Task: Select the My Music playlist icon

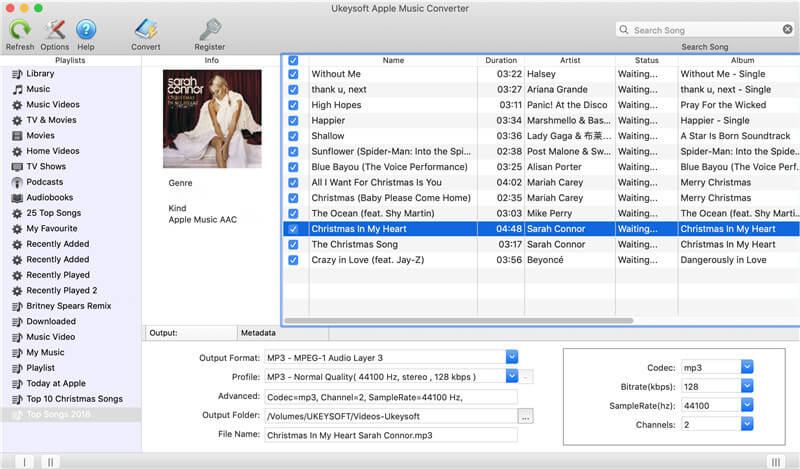Action: 17,353
